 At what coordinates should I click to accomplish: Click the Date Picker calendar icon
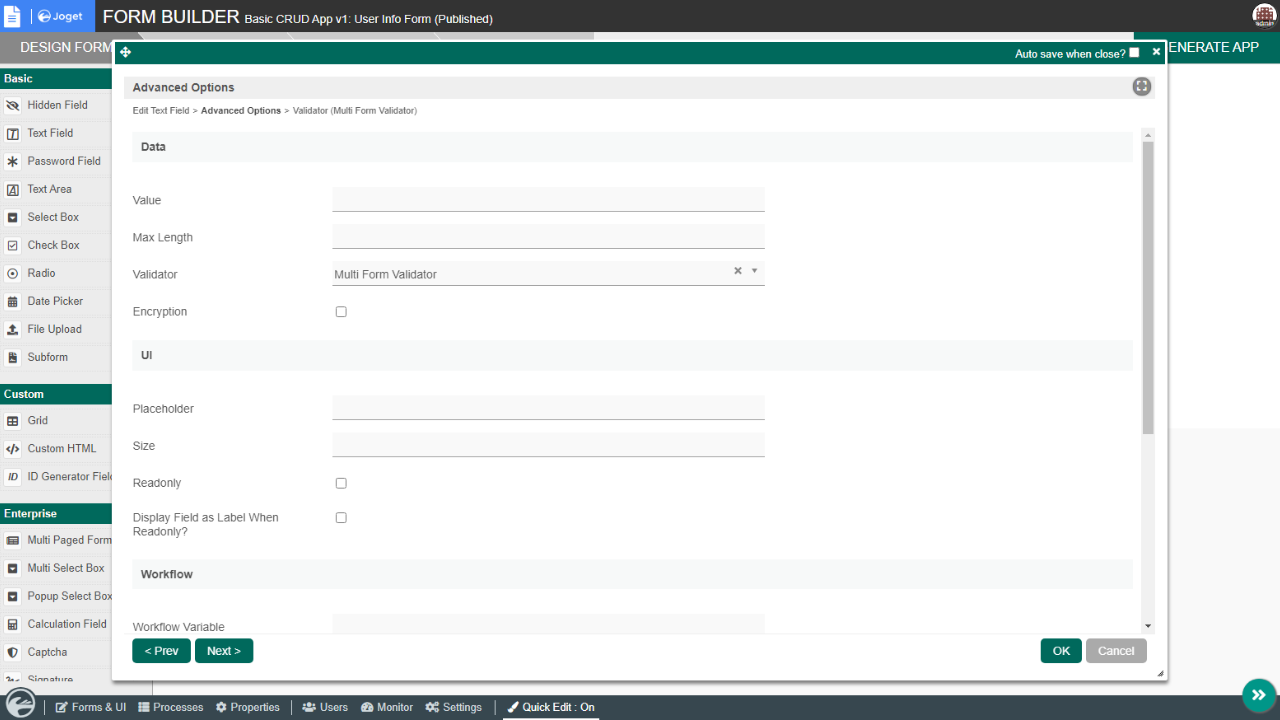(13, 301)
